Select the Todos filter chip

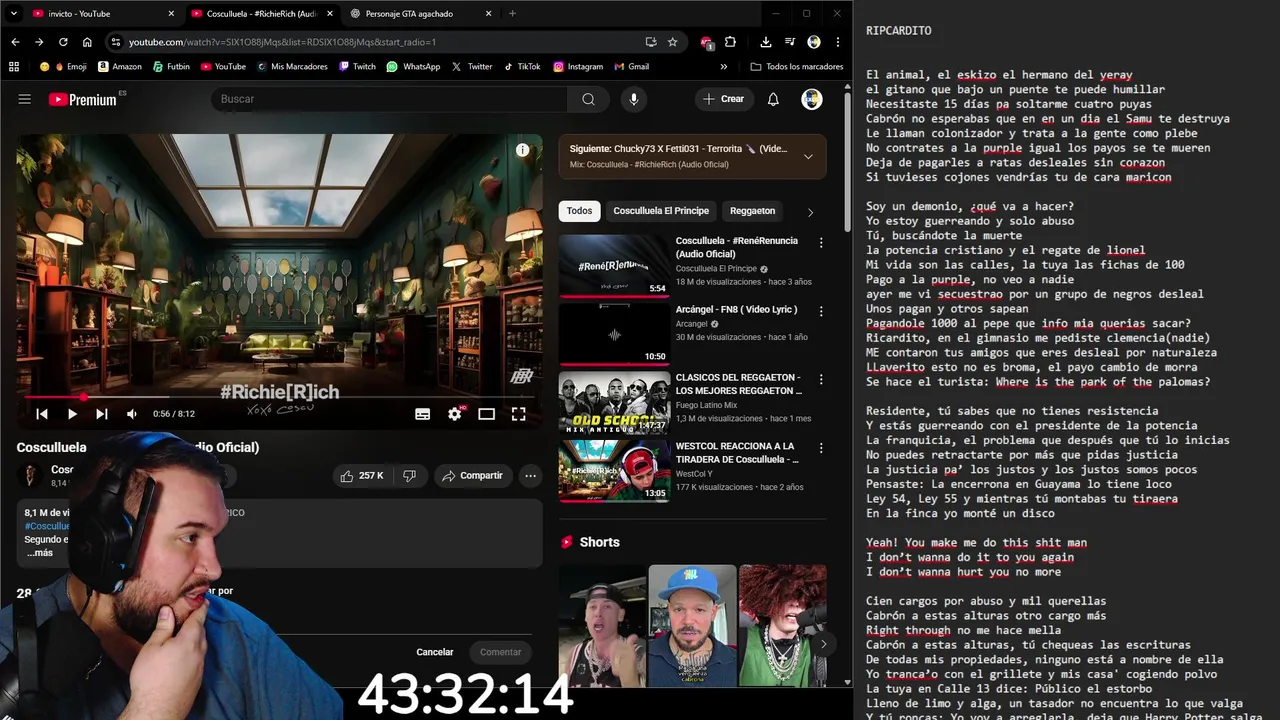[x=580, y=211]
